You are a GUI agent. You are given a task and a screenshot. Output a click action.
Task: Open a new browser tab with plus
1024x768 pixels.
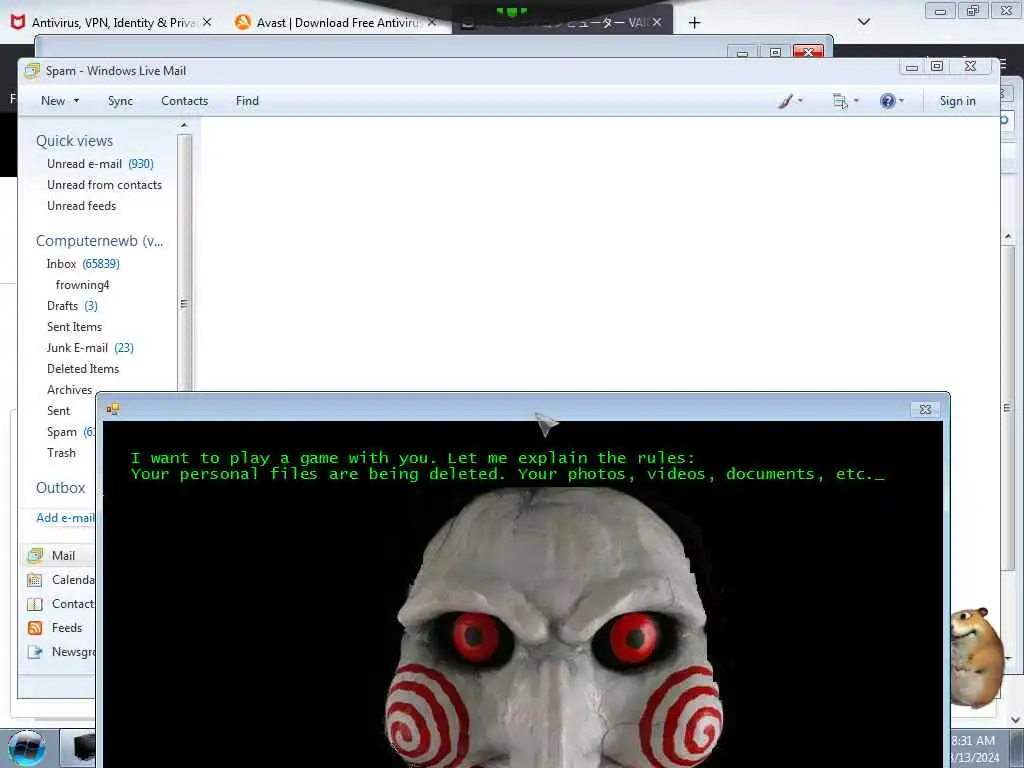(x=694, y=23)
